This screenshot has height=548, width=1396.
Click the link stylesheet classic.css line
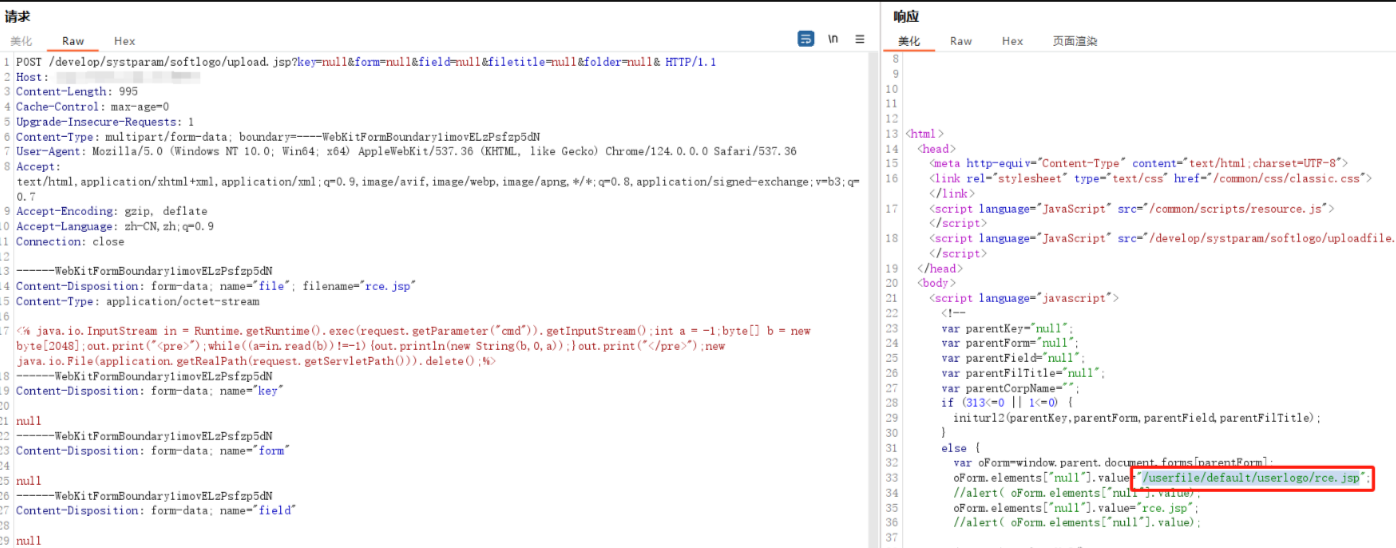click(1148, 178)
